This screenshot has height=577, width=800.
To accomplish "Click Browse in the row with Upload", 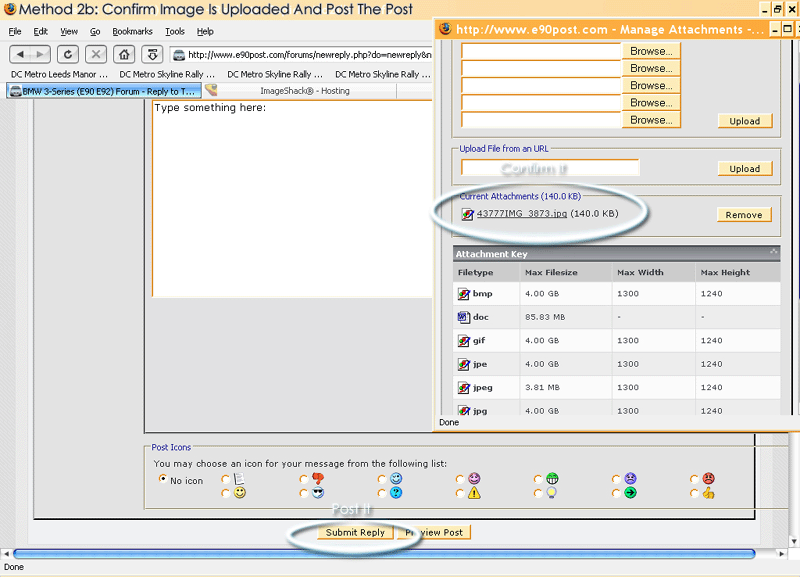I will [651, 120].
